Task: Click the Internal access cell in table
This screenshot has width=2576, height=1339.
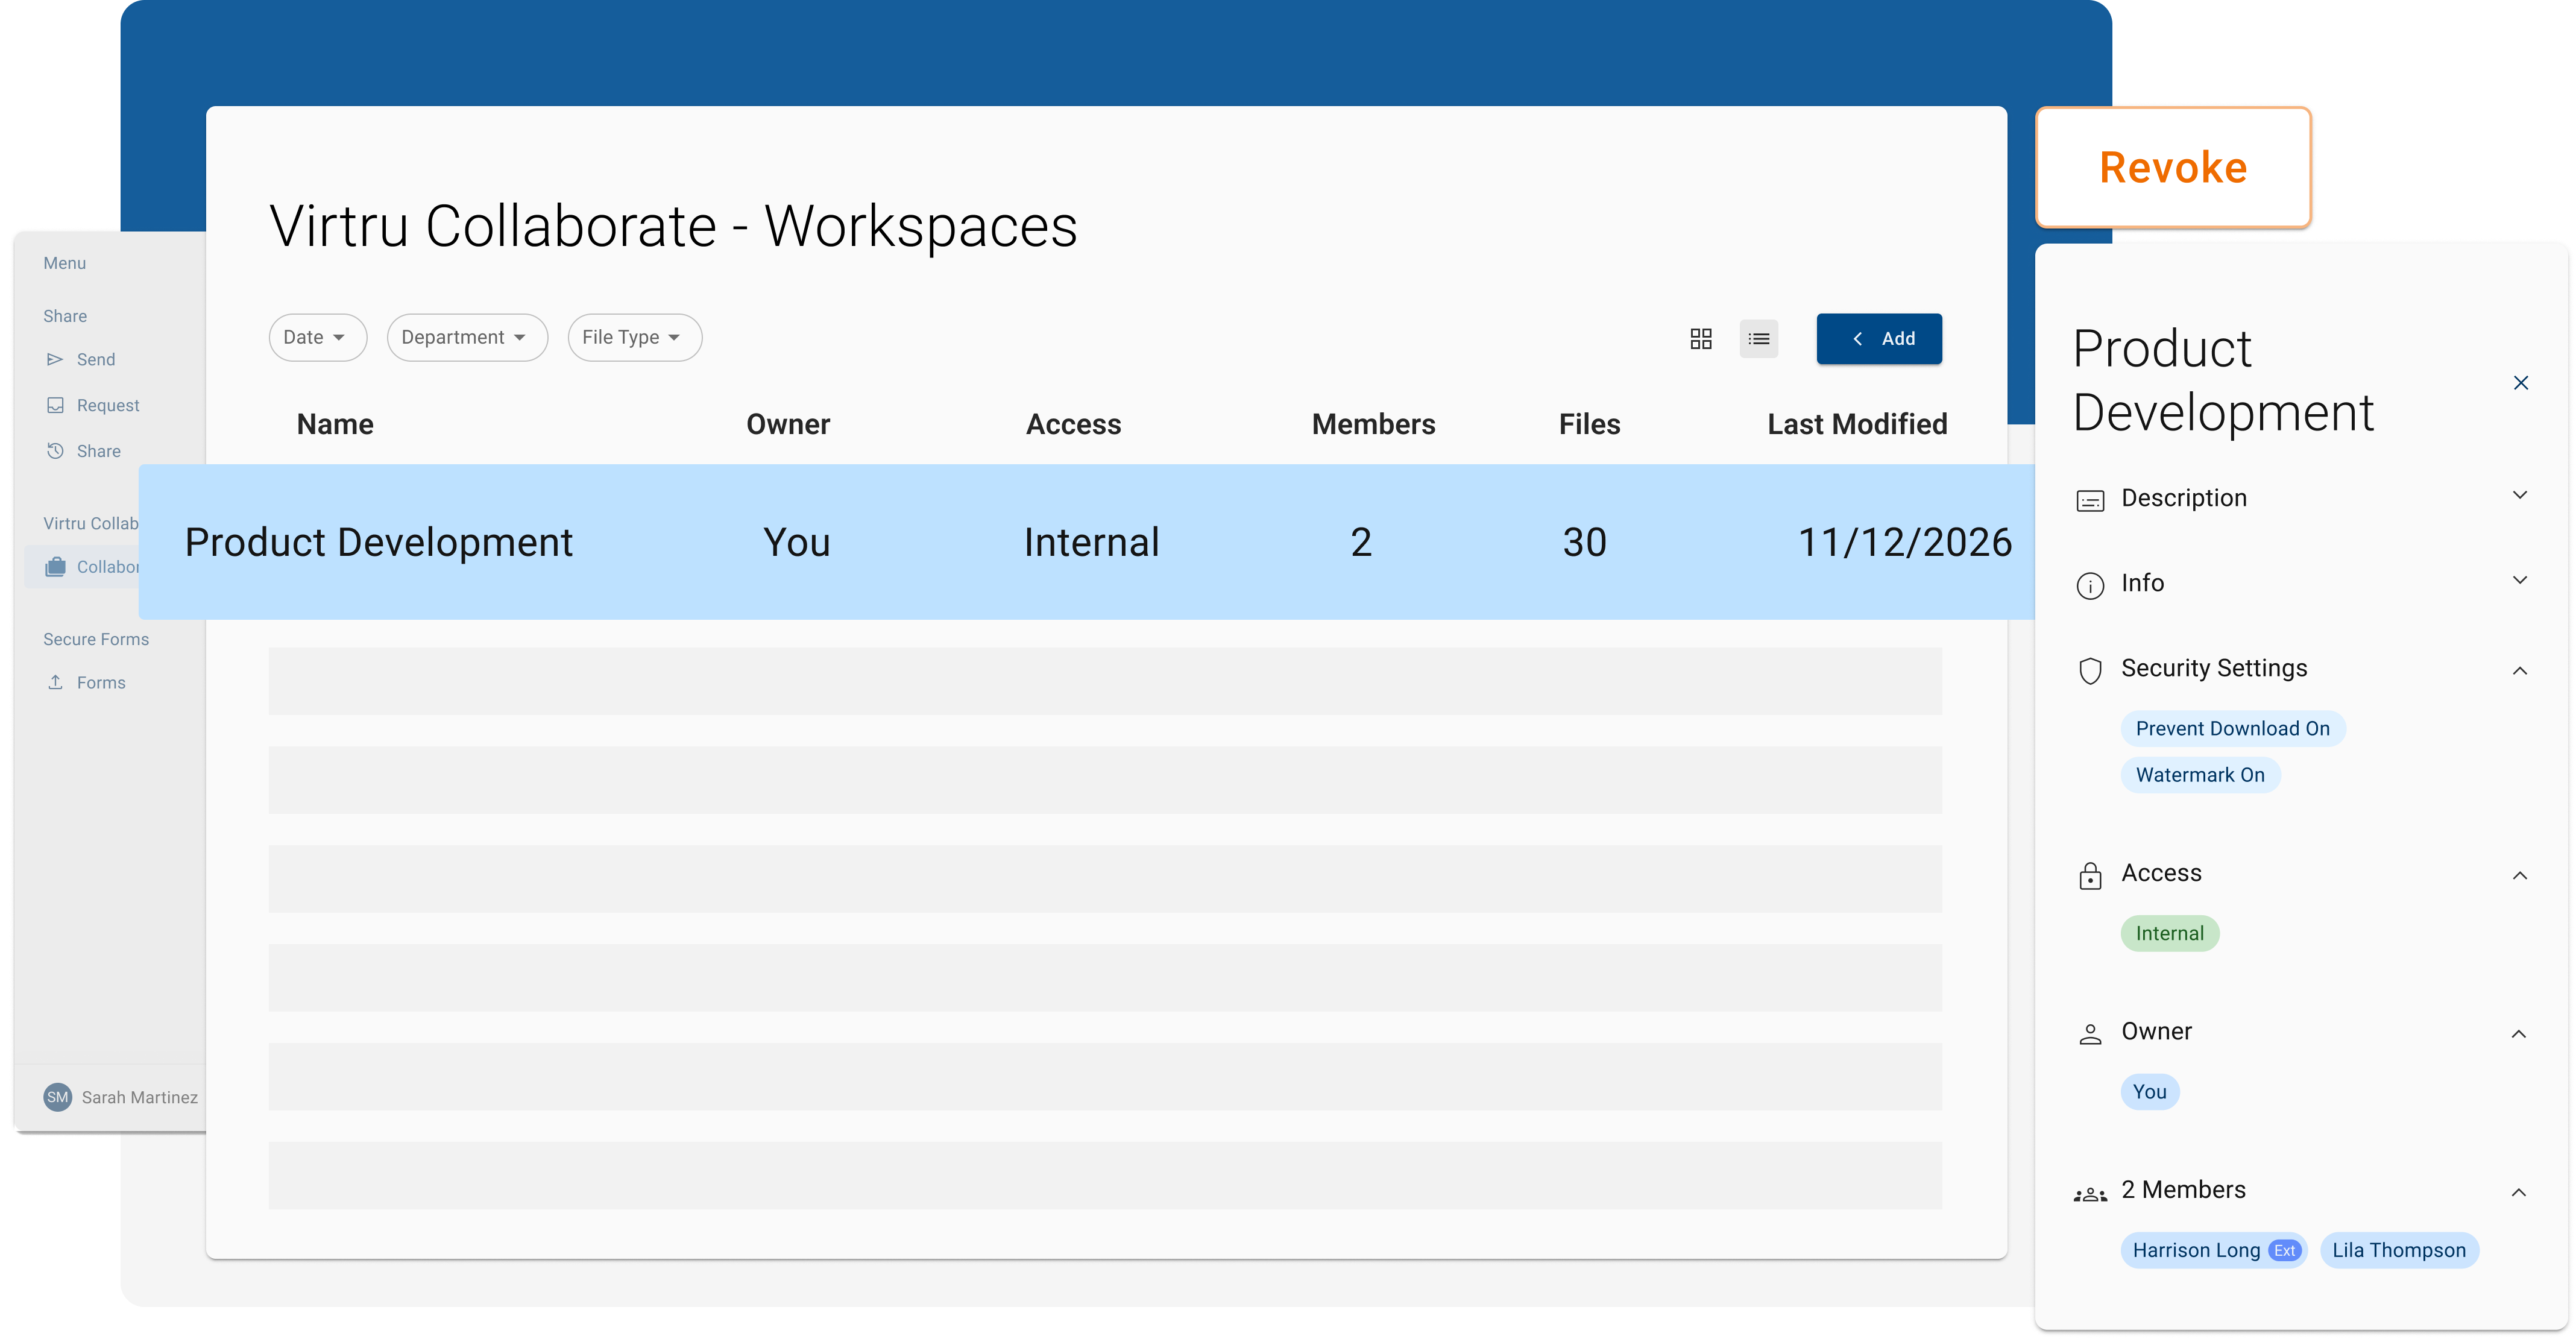Action: (x=1091, y=542)
